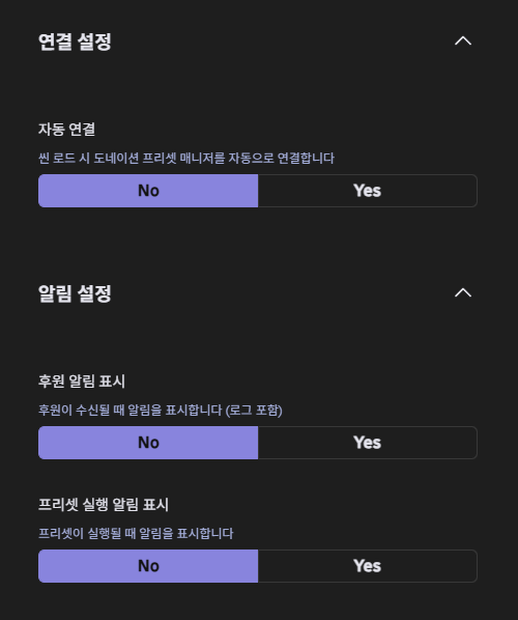The height and width of the screenshot is (620, 518).
Task: Click the 알림 설정 section heading
Action: point(75,294)
